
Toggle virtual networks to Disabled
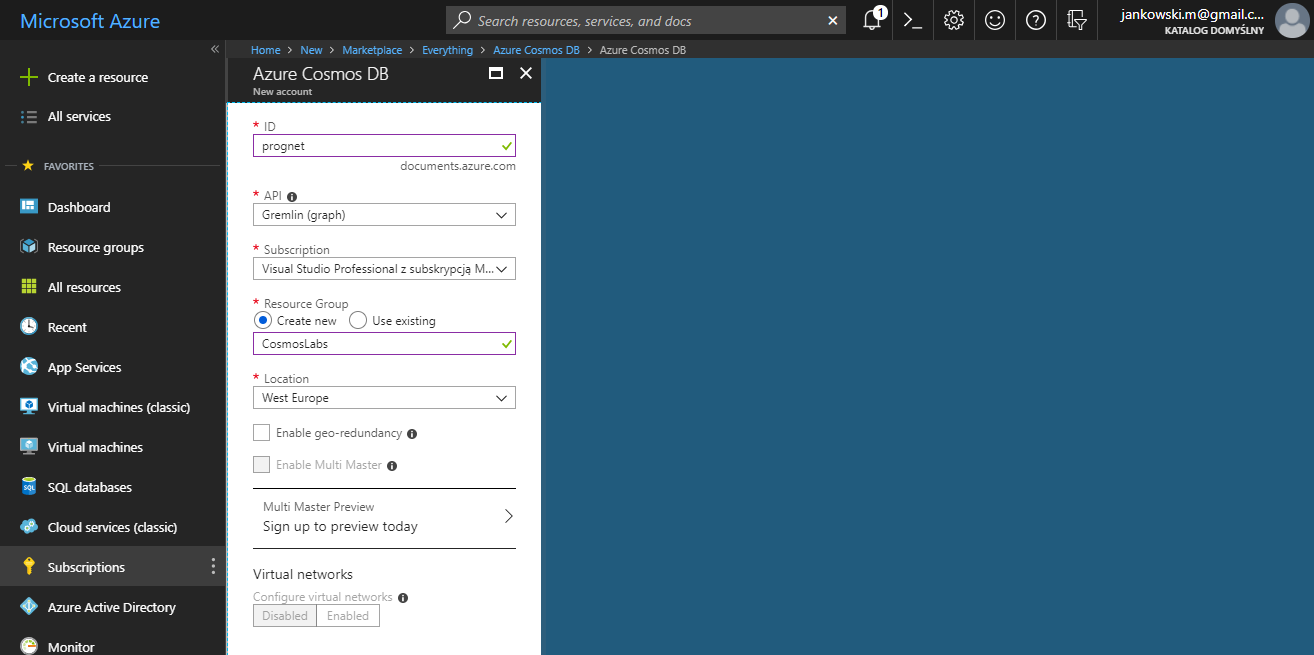point(285,616)
